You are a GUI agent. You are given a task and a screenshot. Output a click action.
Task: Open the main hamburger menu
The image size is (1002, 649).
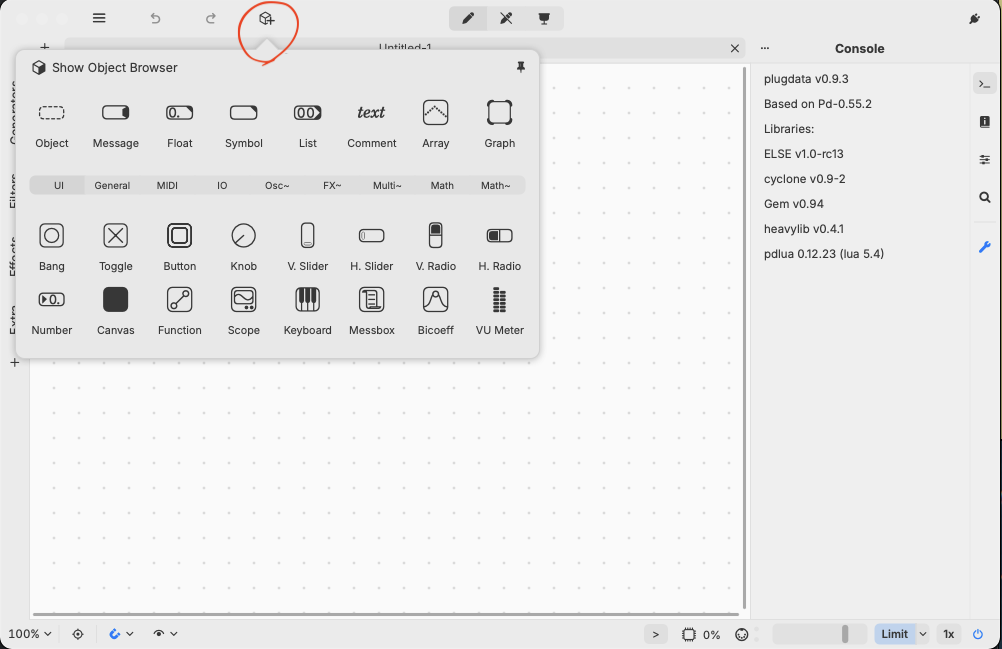tap(98, 18)
